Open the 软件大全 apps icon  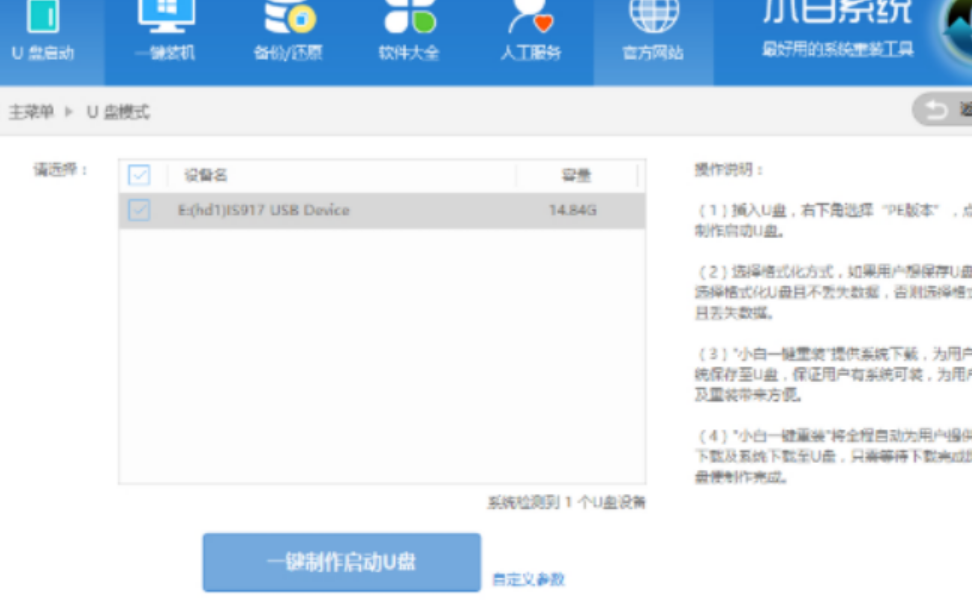pyautogui.click(x=409, y=16)
